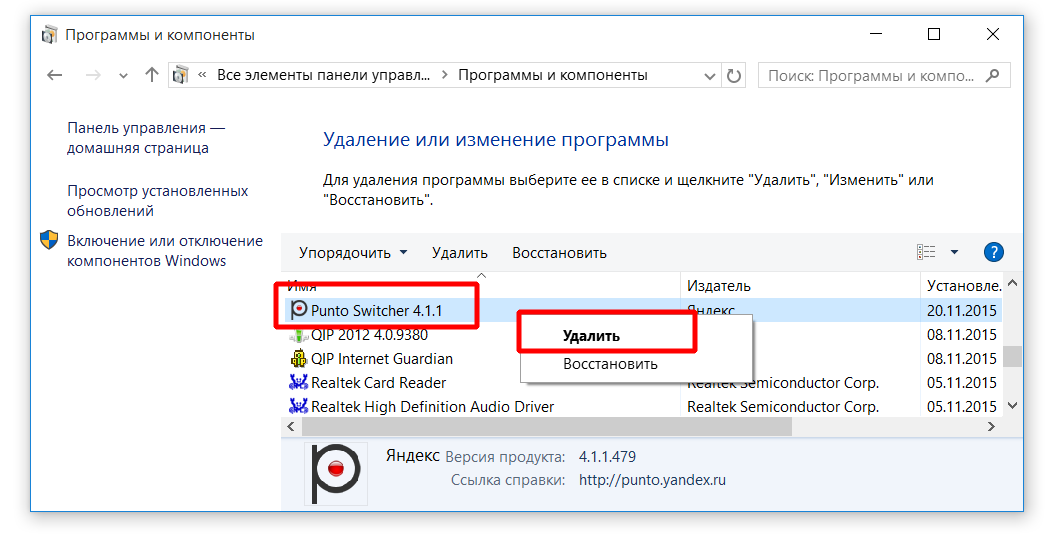
Task: Click the refresh button in address bar
Action: click(x=734, y=75)
